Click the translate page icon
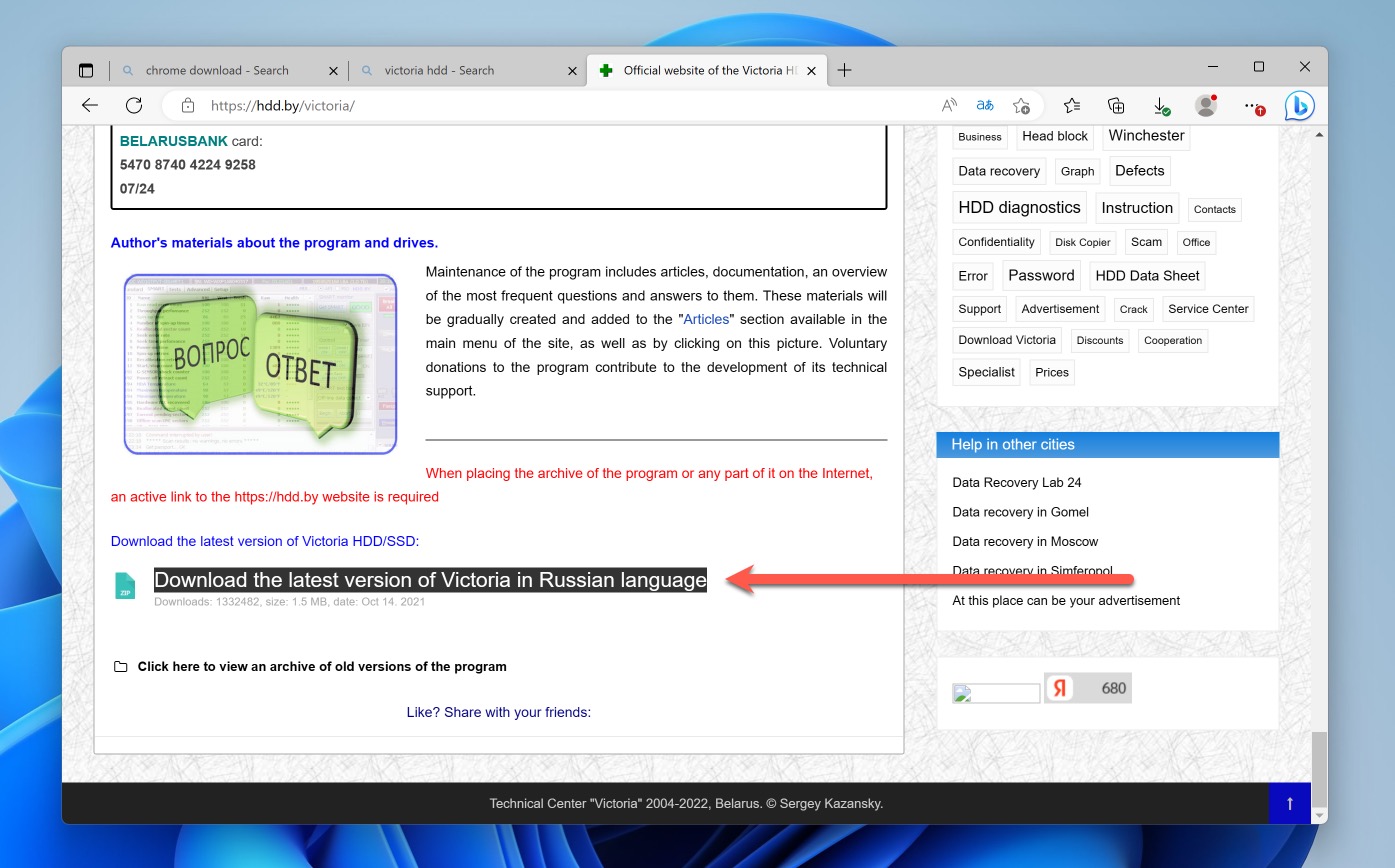Viewport: 1395px width, 868px height. 985,105
